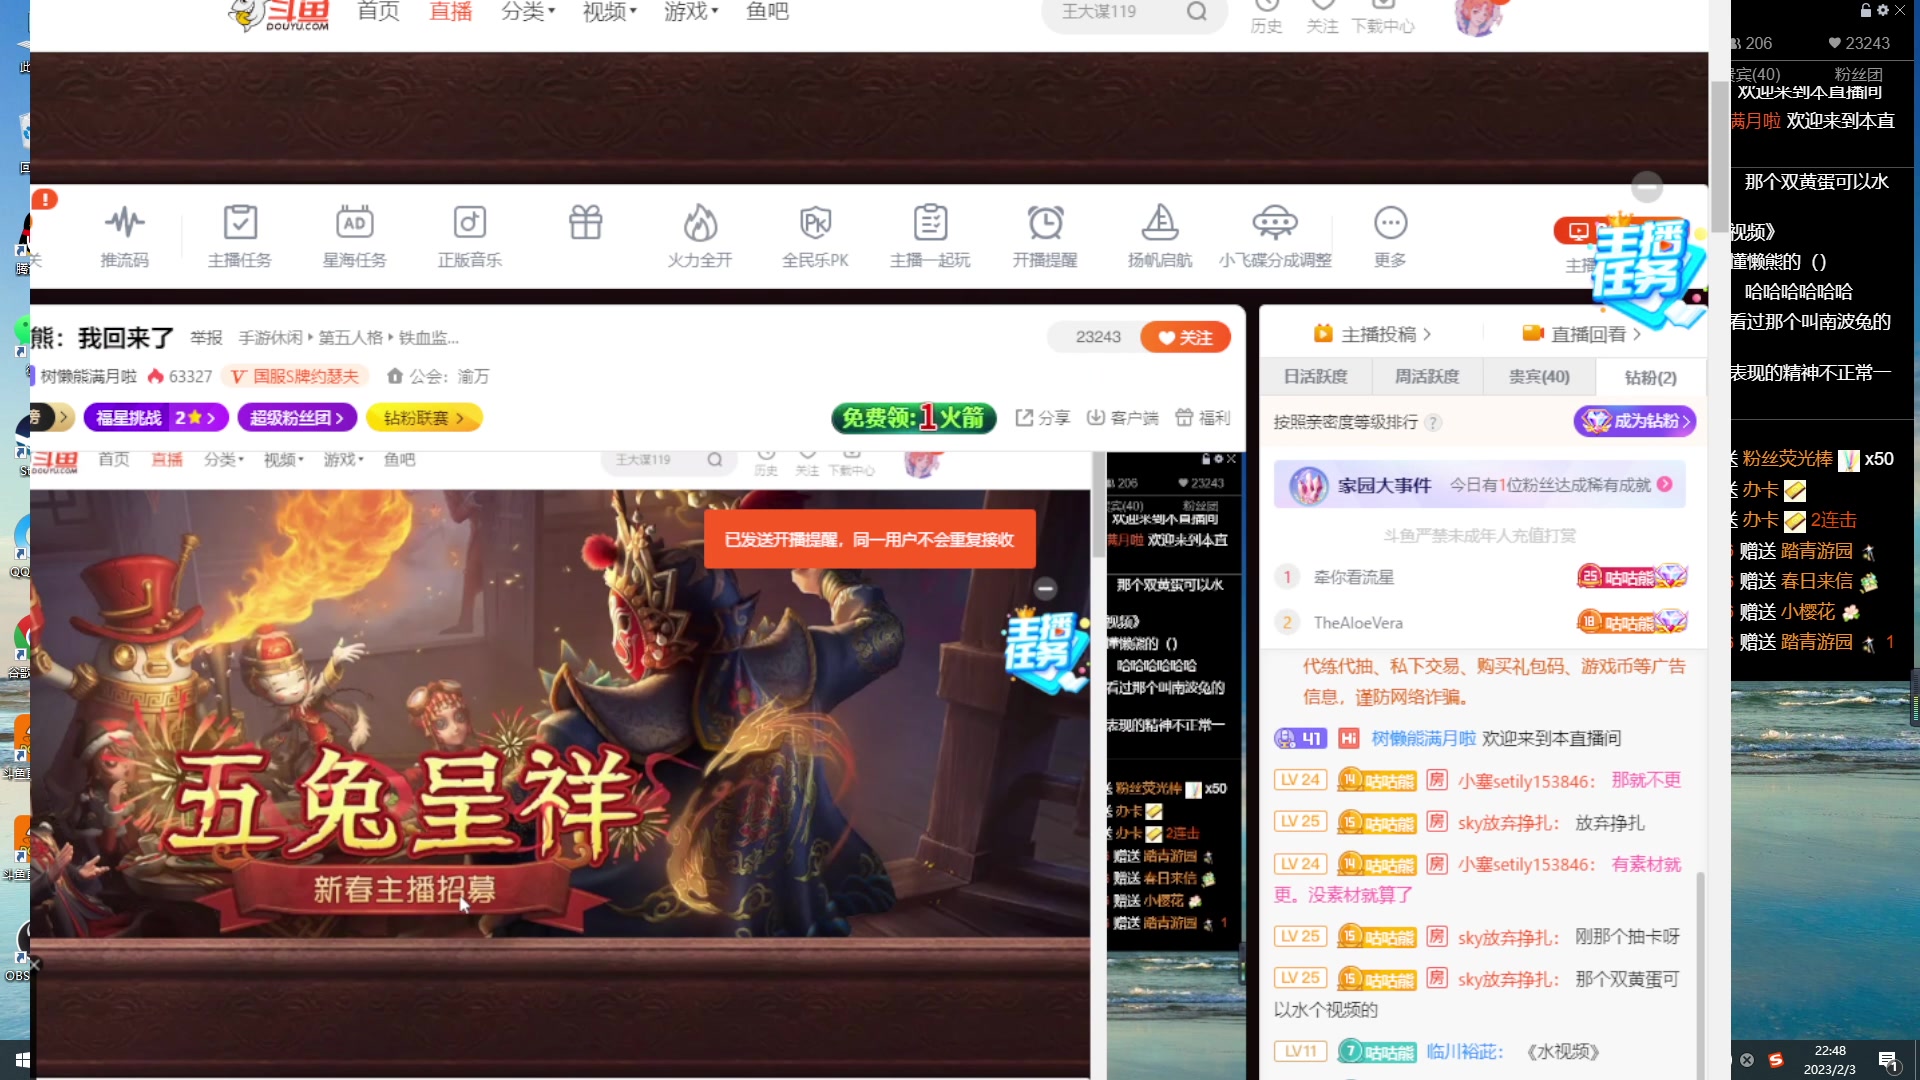Expand the 视频 dropdown in the top navigation

(x=609, y=12)
